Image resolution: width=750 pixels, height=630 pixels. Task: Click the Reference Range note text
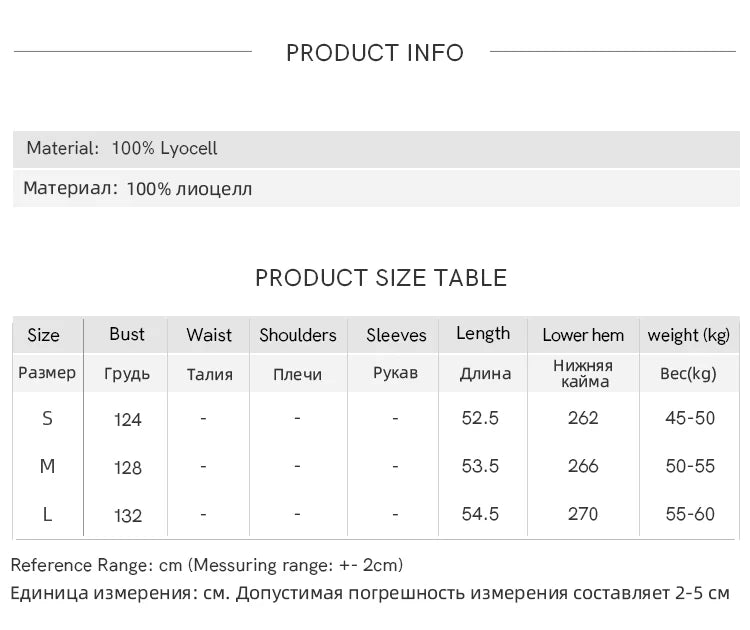207,565
